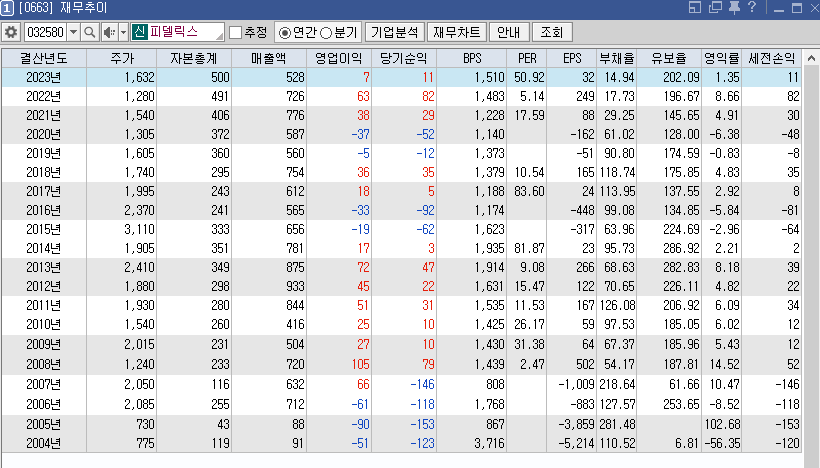Screen dimensions: 820x468
Task: Open the settings gear icon
Action: [11, 32]
